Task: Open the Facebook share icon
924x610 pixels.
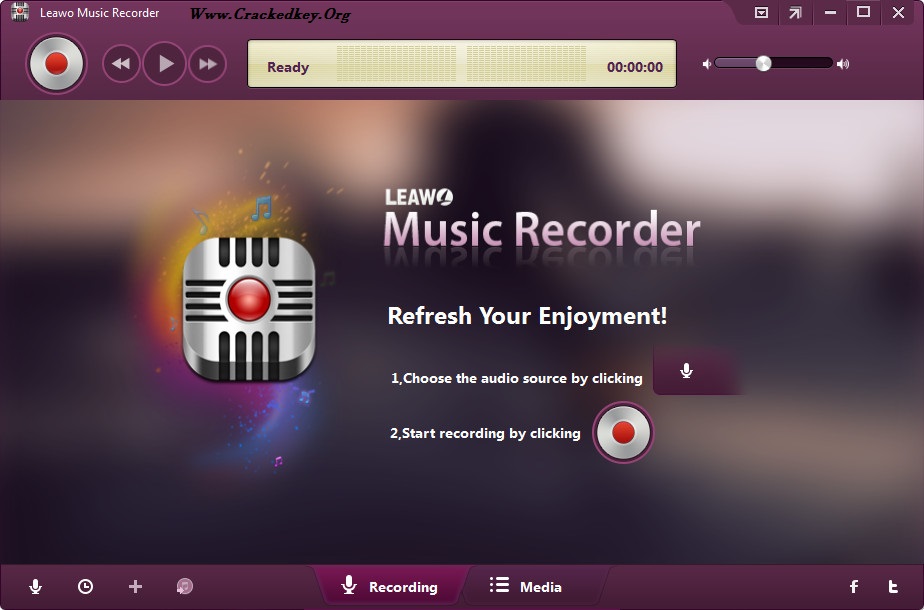Action: pos(854,586)
